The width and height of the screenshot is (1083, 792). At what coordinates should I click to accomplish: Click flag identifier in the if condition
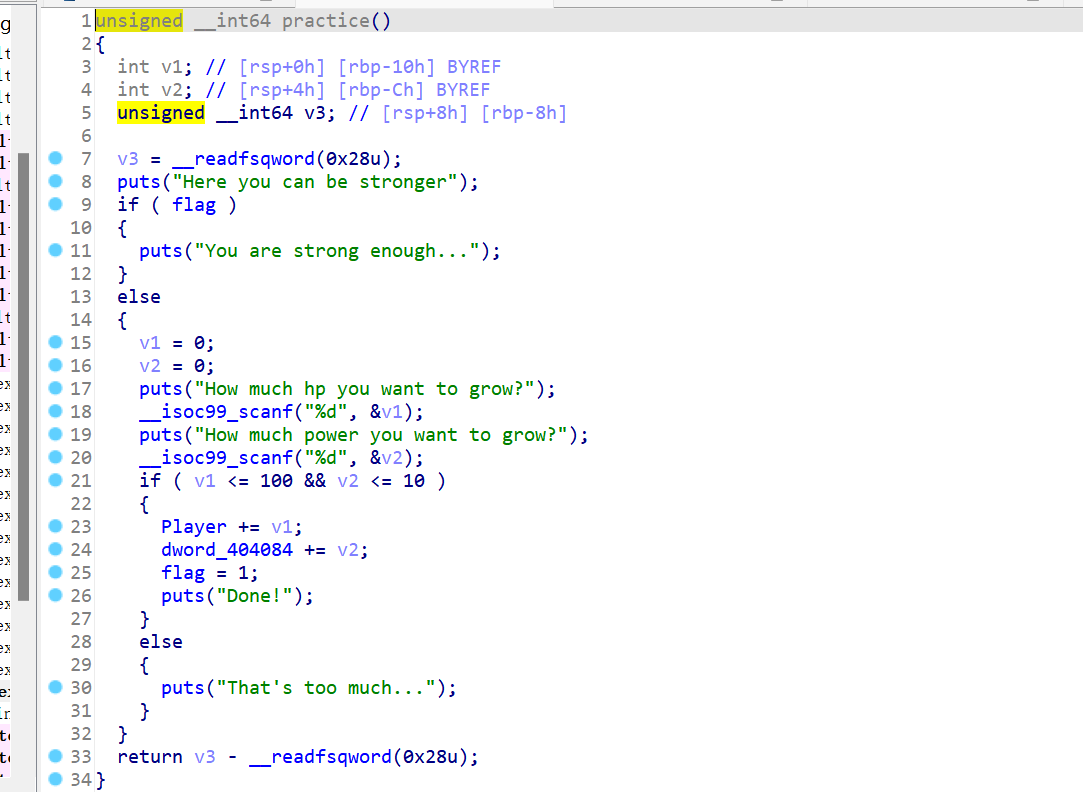click(194, 204)
